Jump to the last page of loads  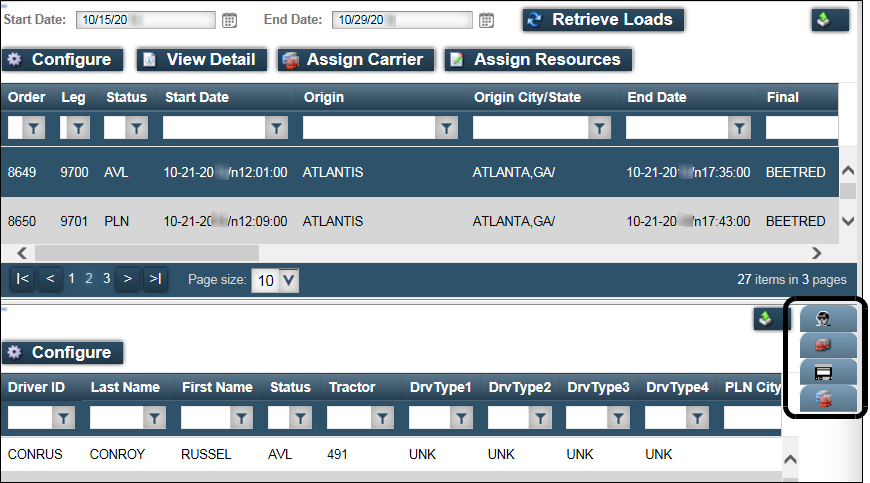click(154, 279)
